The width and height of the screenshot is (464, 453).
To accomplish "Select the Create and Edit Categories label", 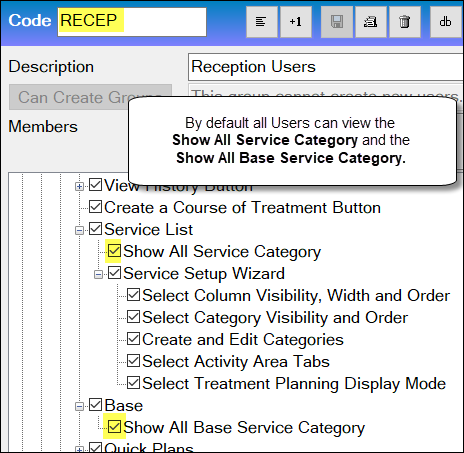I will point(243,340).
